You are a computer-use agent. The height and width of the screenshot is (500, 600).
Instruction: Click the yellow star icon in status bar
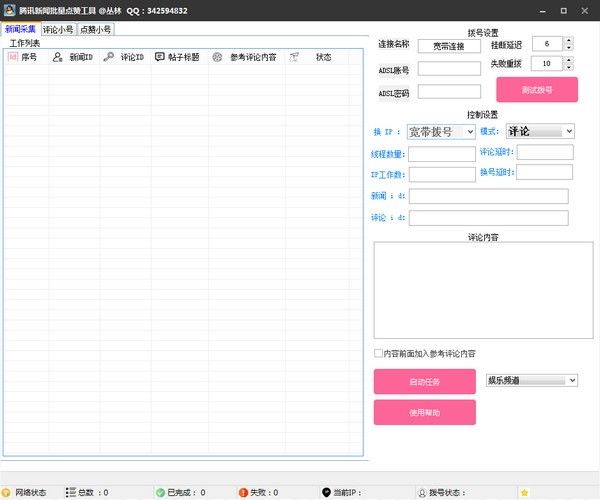tap(524, 492)
